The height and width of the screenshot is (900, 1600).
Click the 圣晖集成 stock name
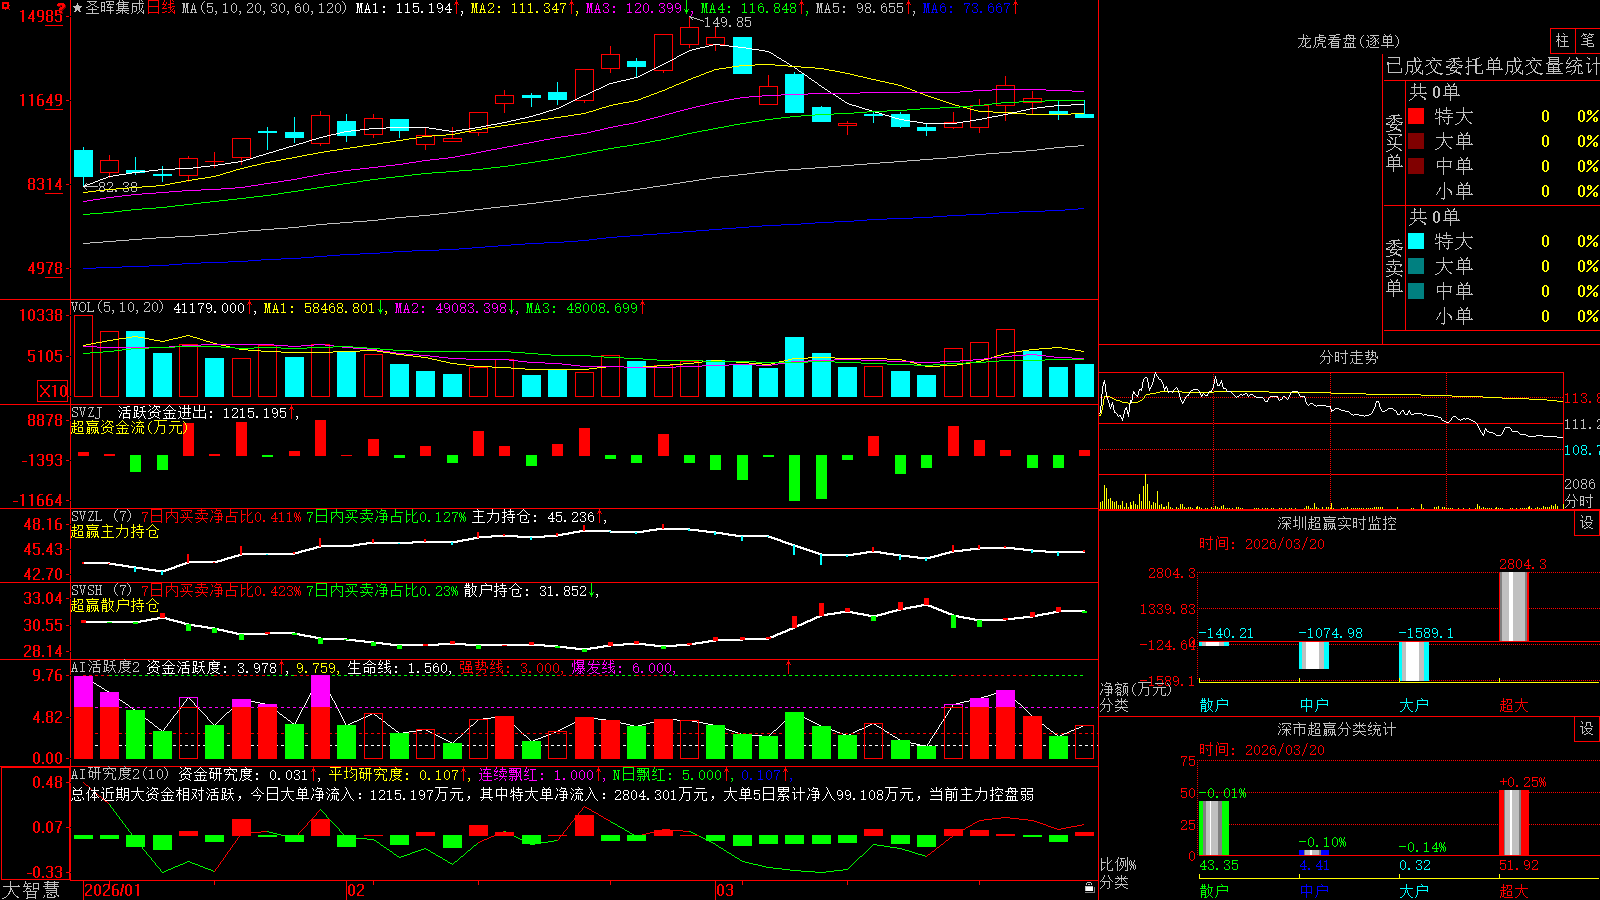[115, 8]
